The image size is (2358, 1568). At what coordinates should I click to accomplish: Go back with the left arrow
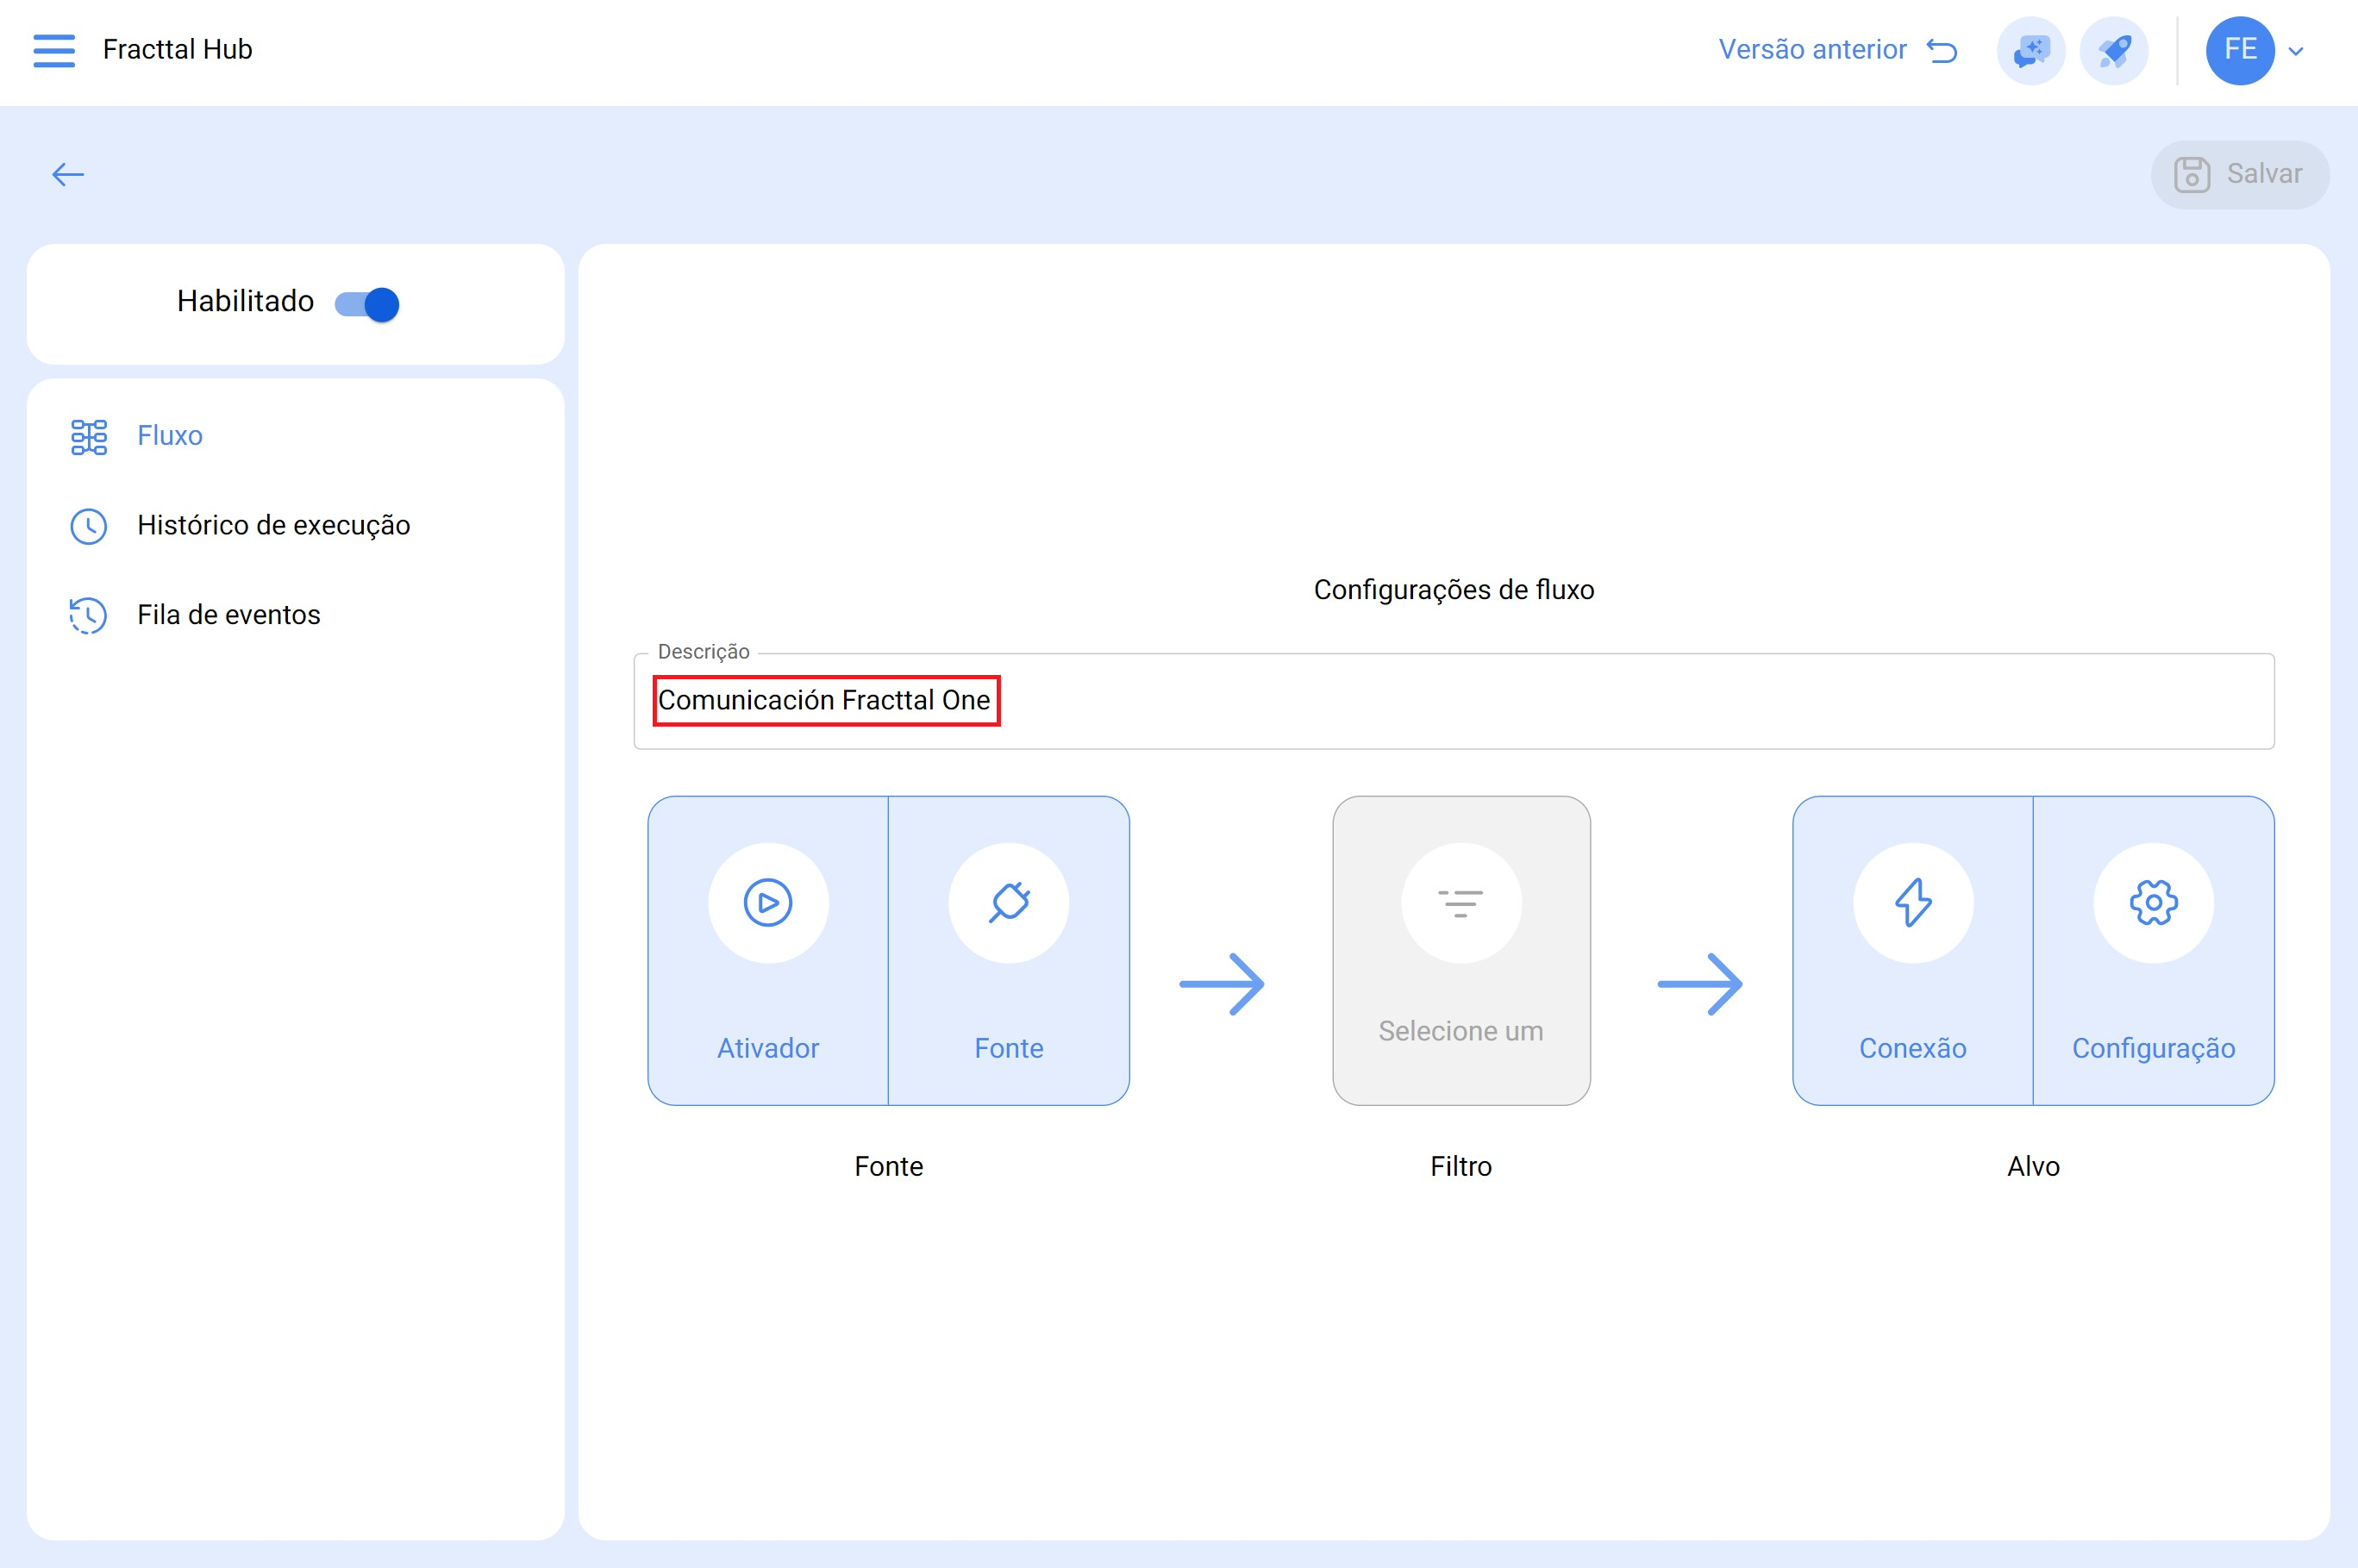pyautogui.click(x=68, y=175)
